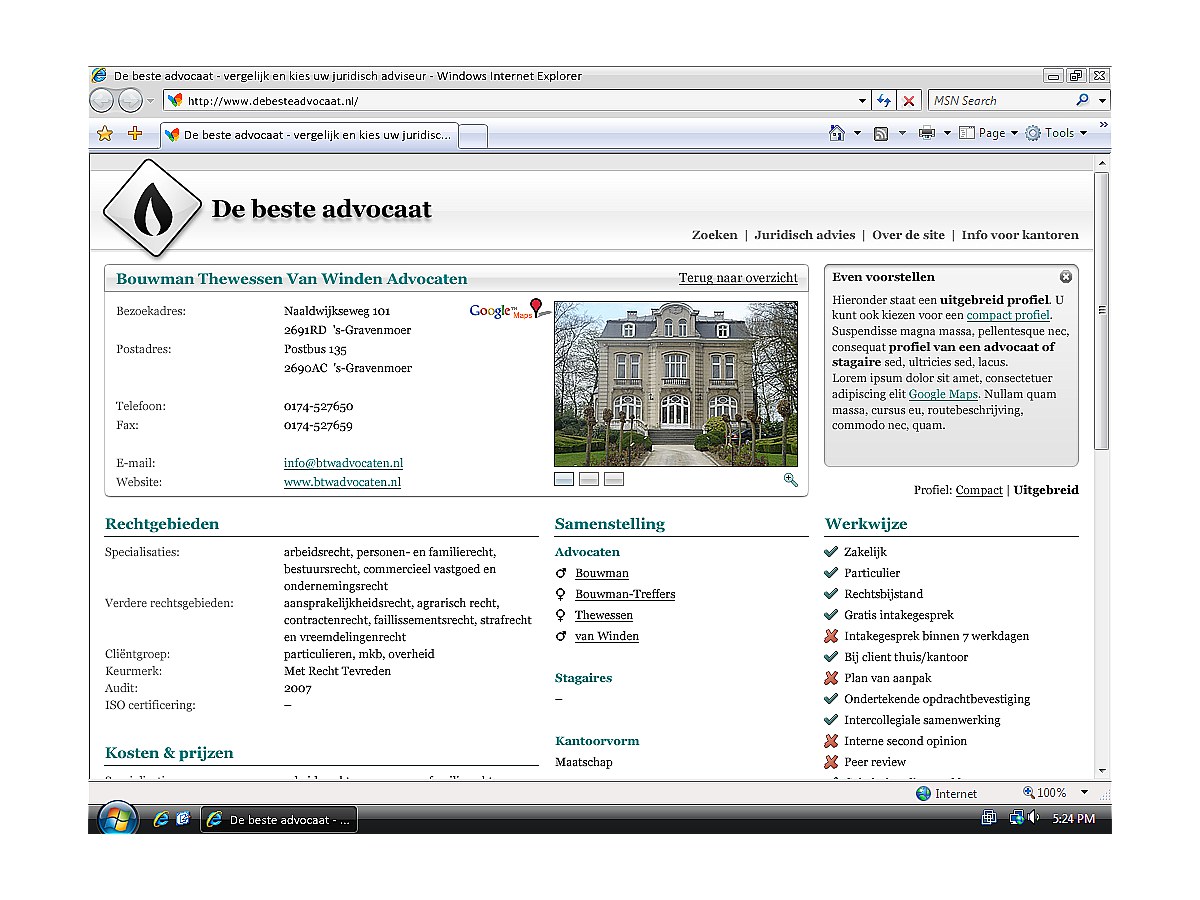
Task: Click the red cross beside Plan van aanpak
Action: [x=832, y=678]
